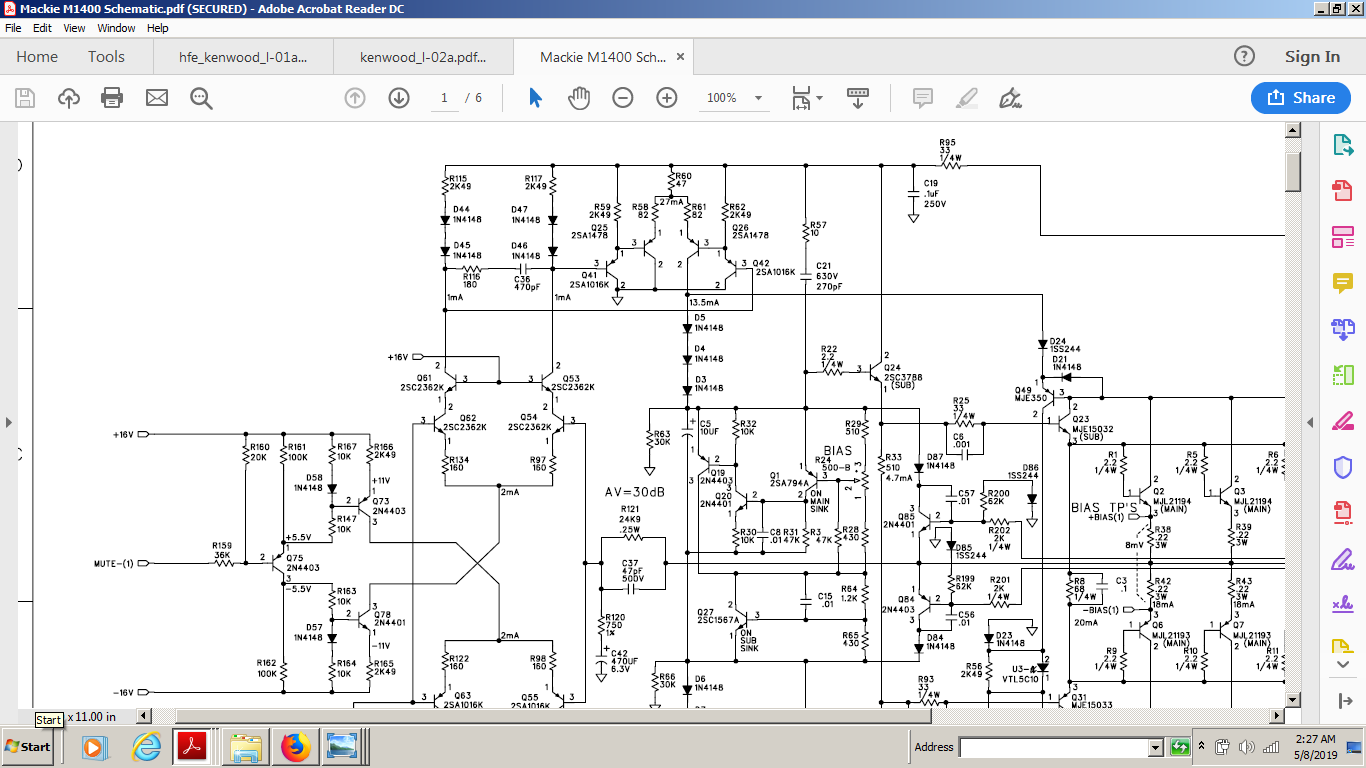
Task: Zoom out with minus icon
Action: tap(623, 98)
